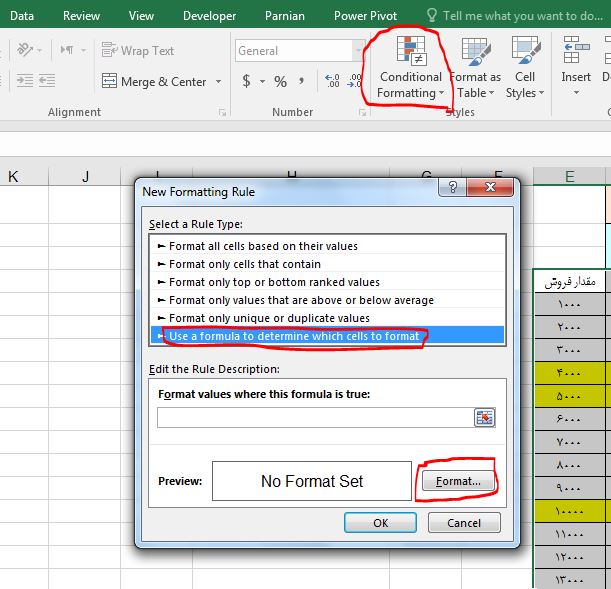Screen dimensions: 611x589
Task: Close the New Formatting Rule dialog
Action: click(490, 187)
